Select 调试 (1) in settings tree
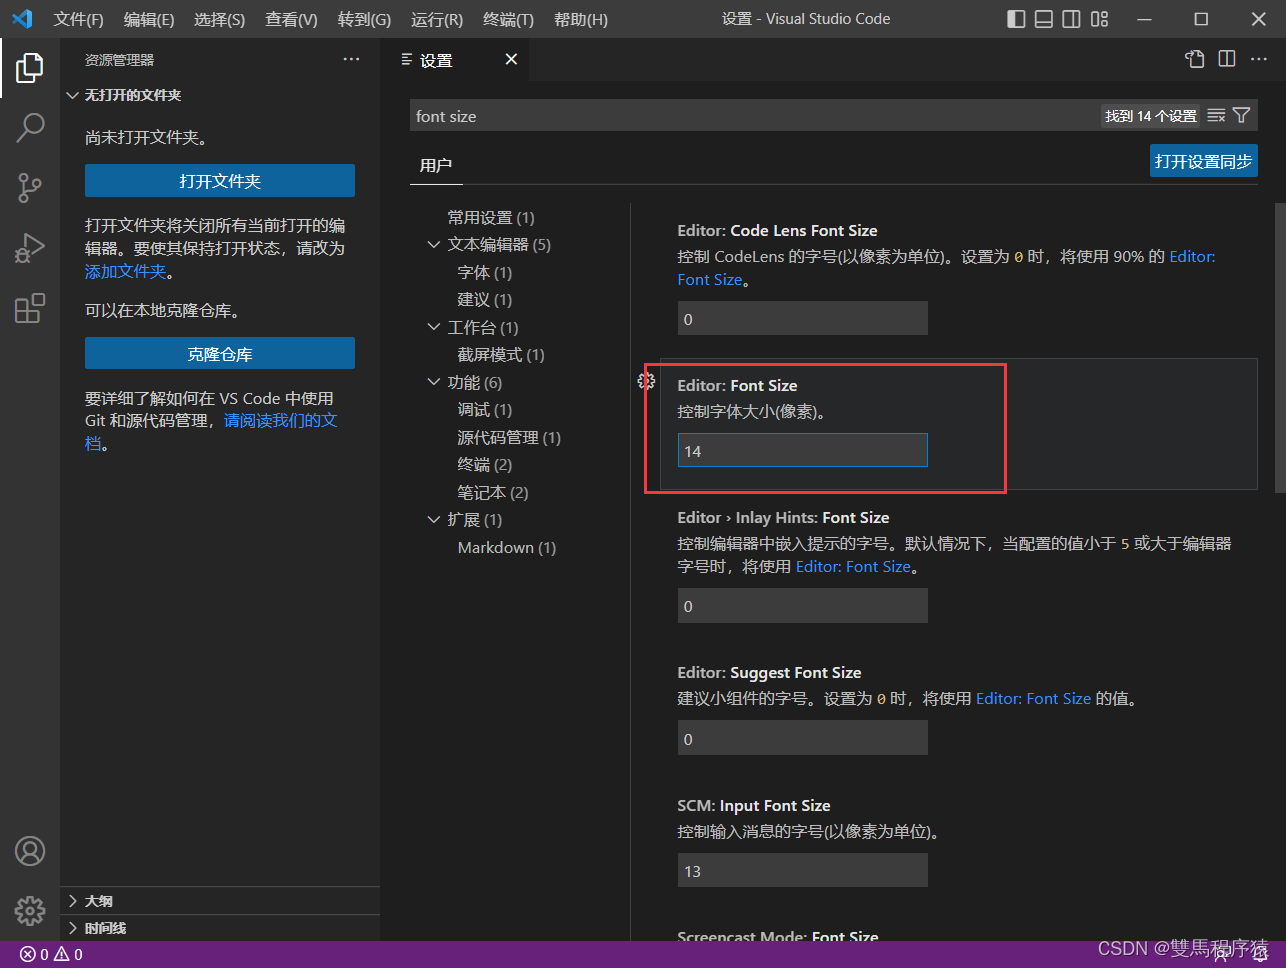 click(x=485, y=410)
